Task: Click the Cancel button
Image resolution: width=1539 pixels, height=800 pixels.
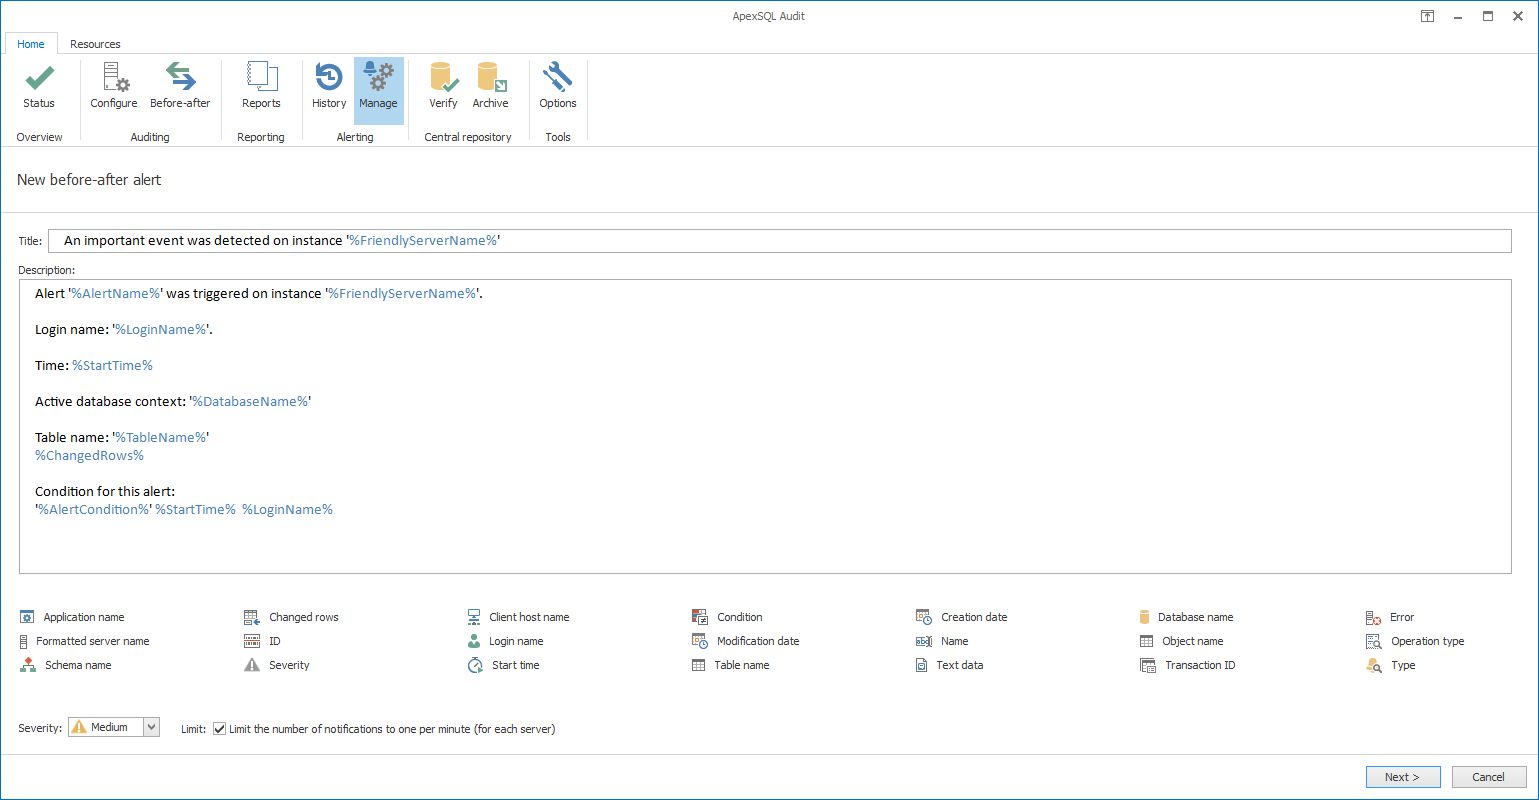Action: point(1489,776)
